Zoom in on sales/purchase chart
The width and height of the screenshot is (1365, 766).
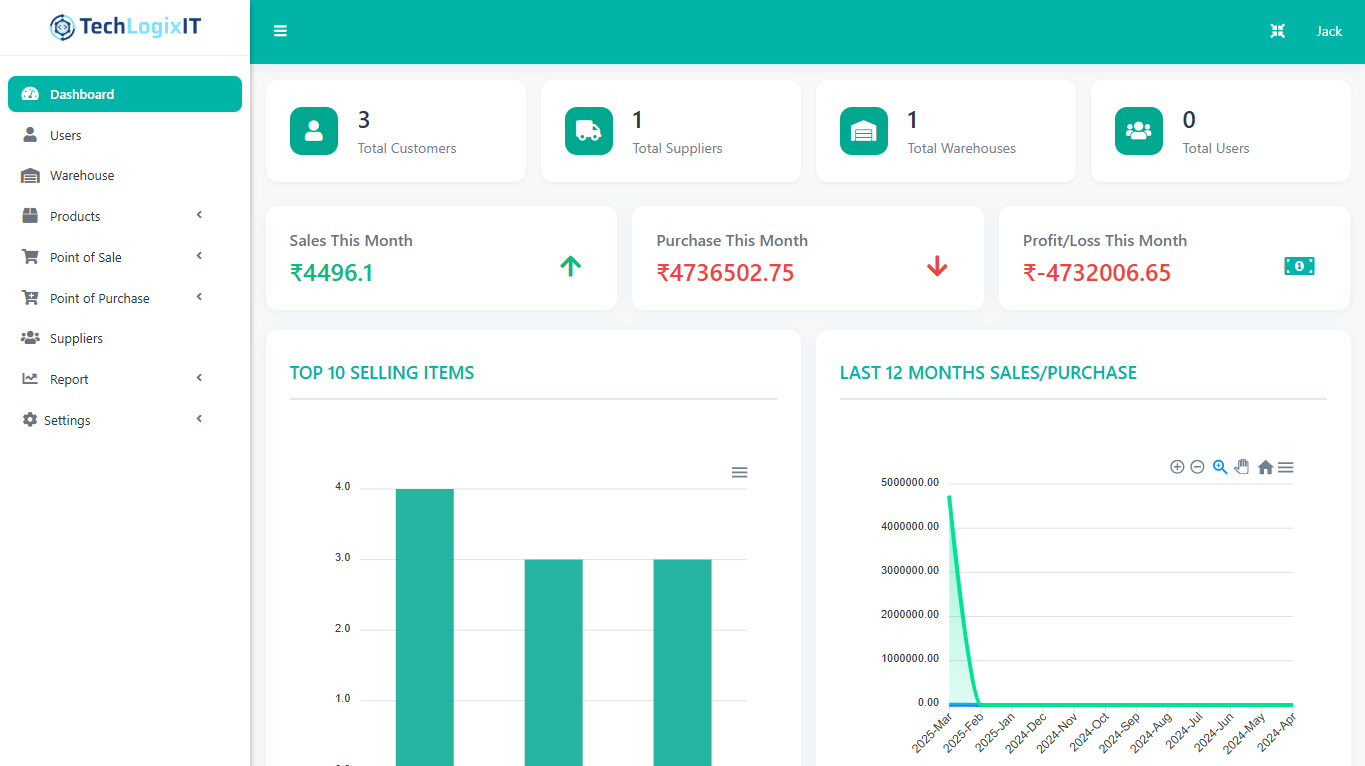1177,467
